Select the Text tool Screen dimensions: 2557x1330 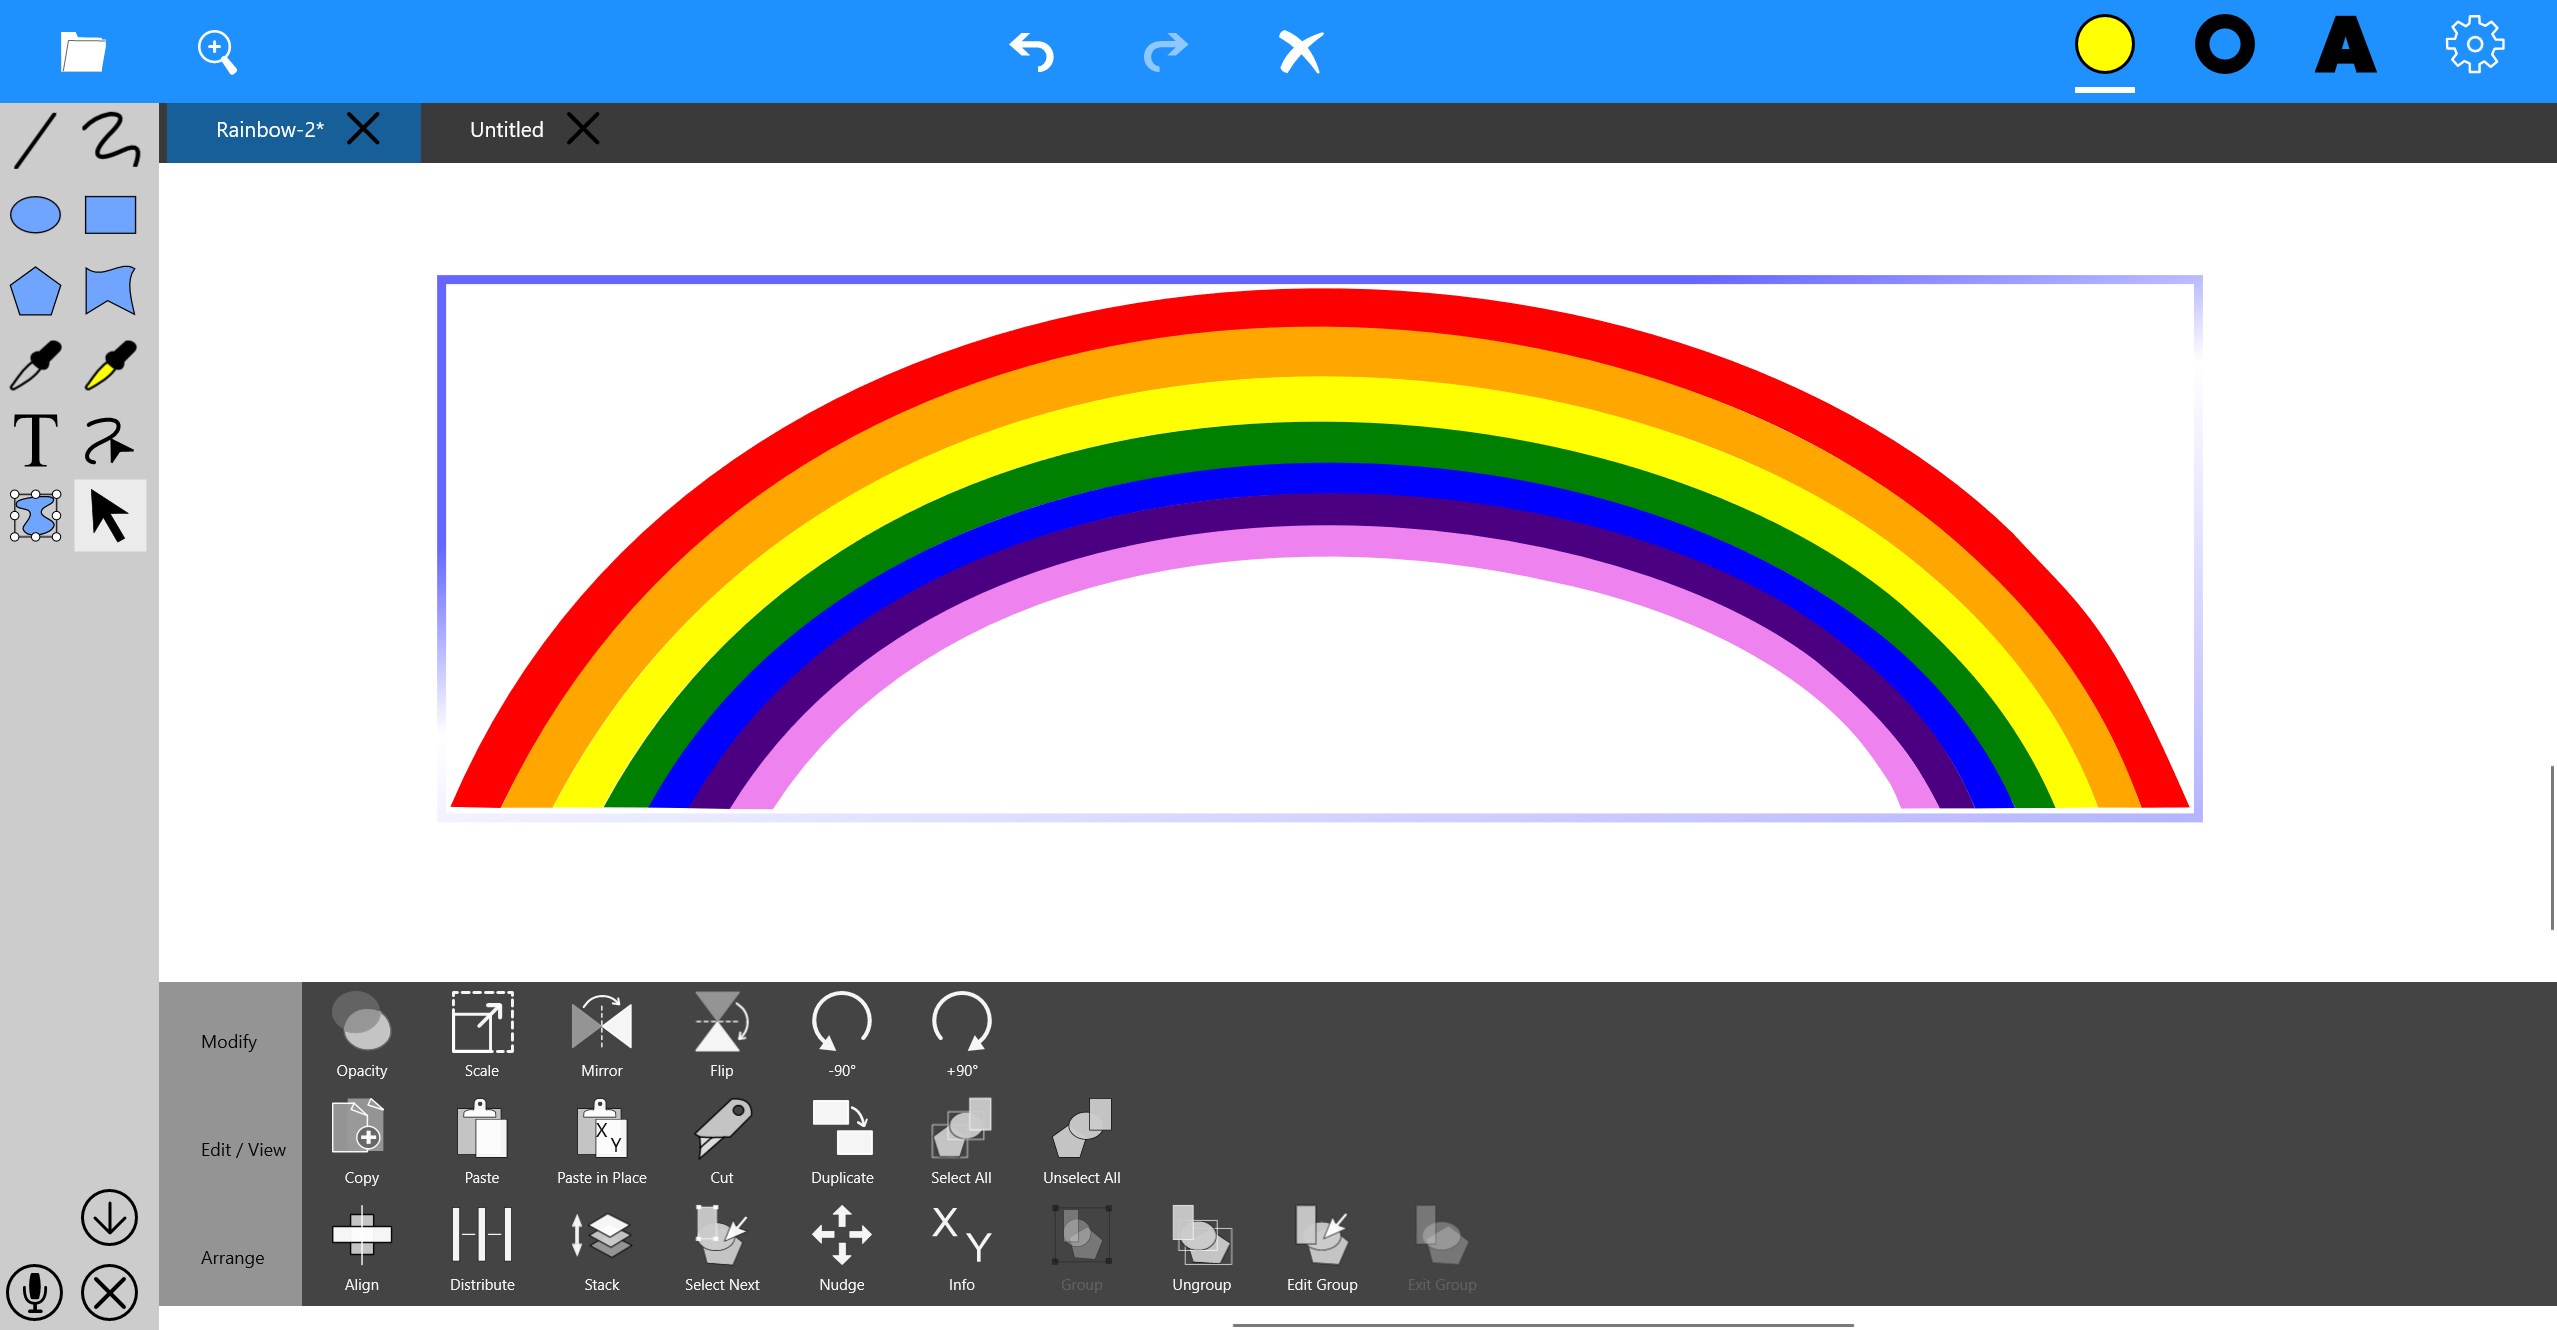[35, 441]
